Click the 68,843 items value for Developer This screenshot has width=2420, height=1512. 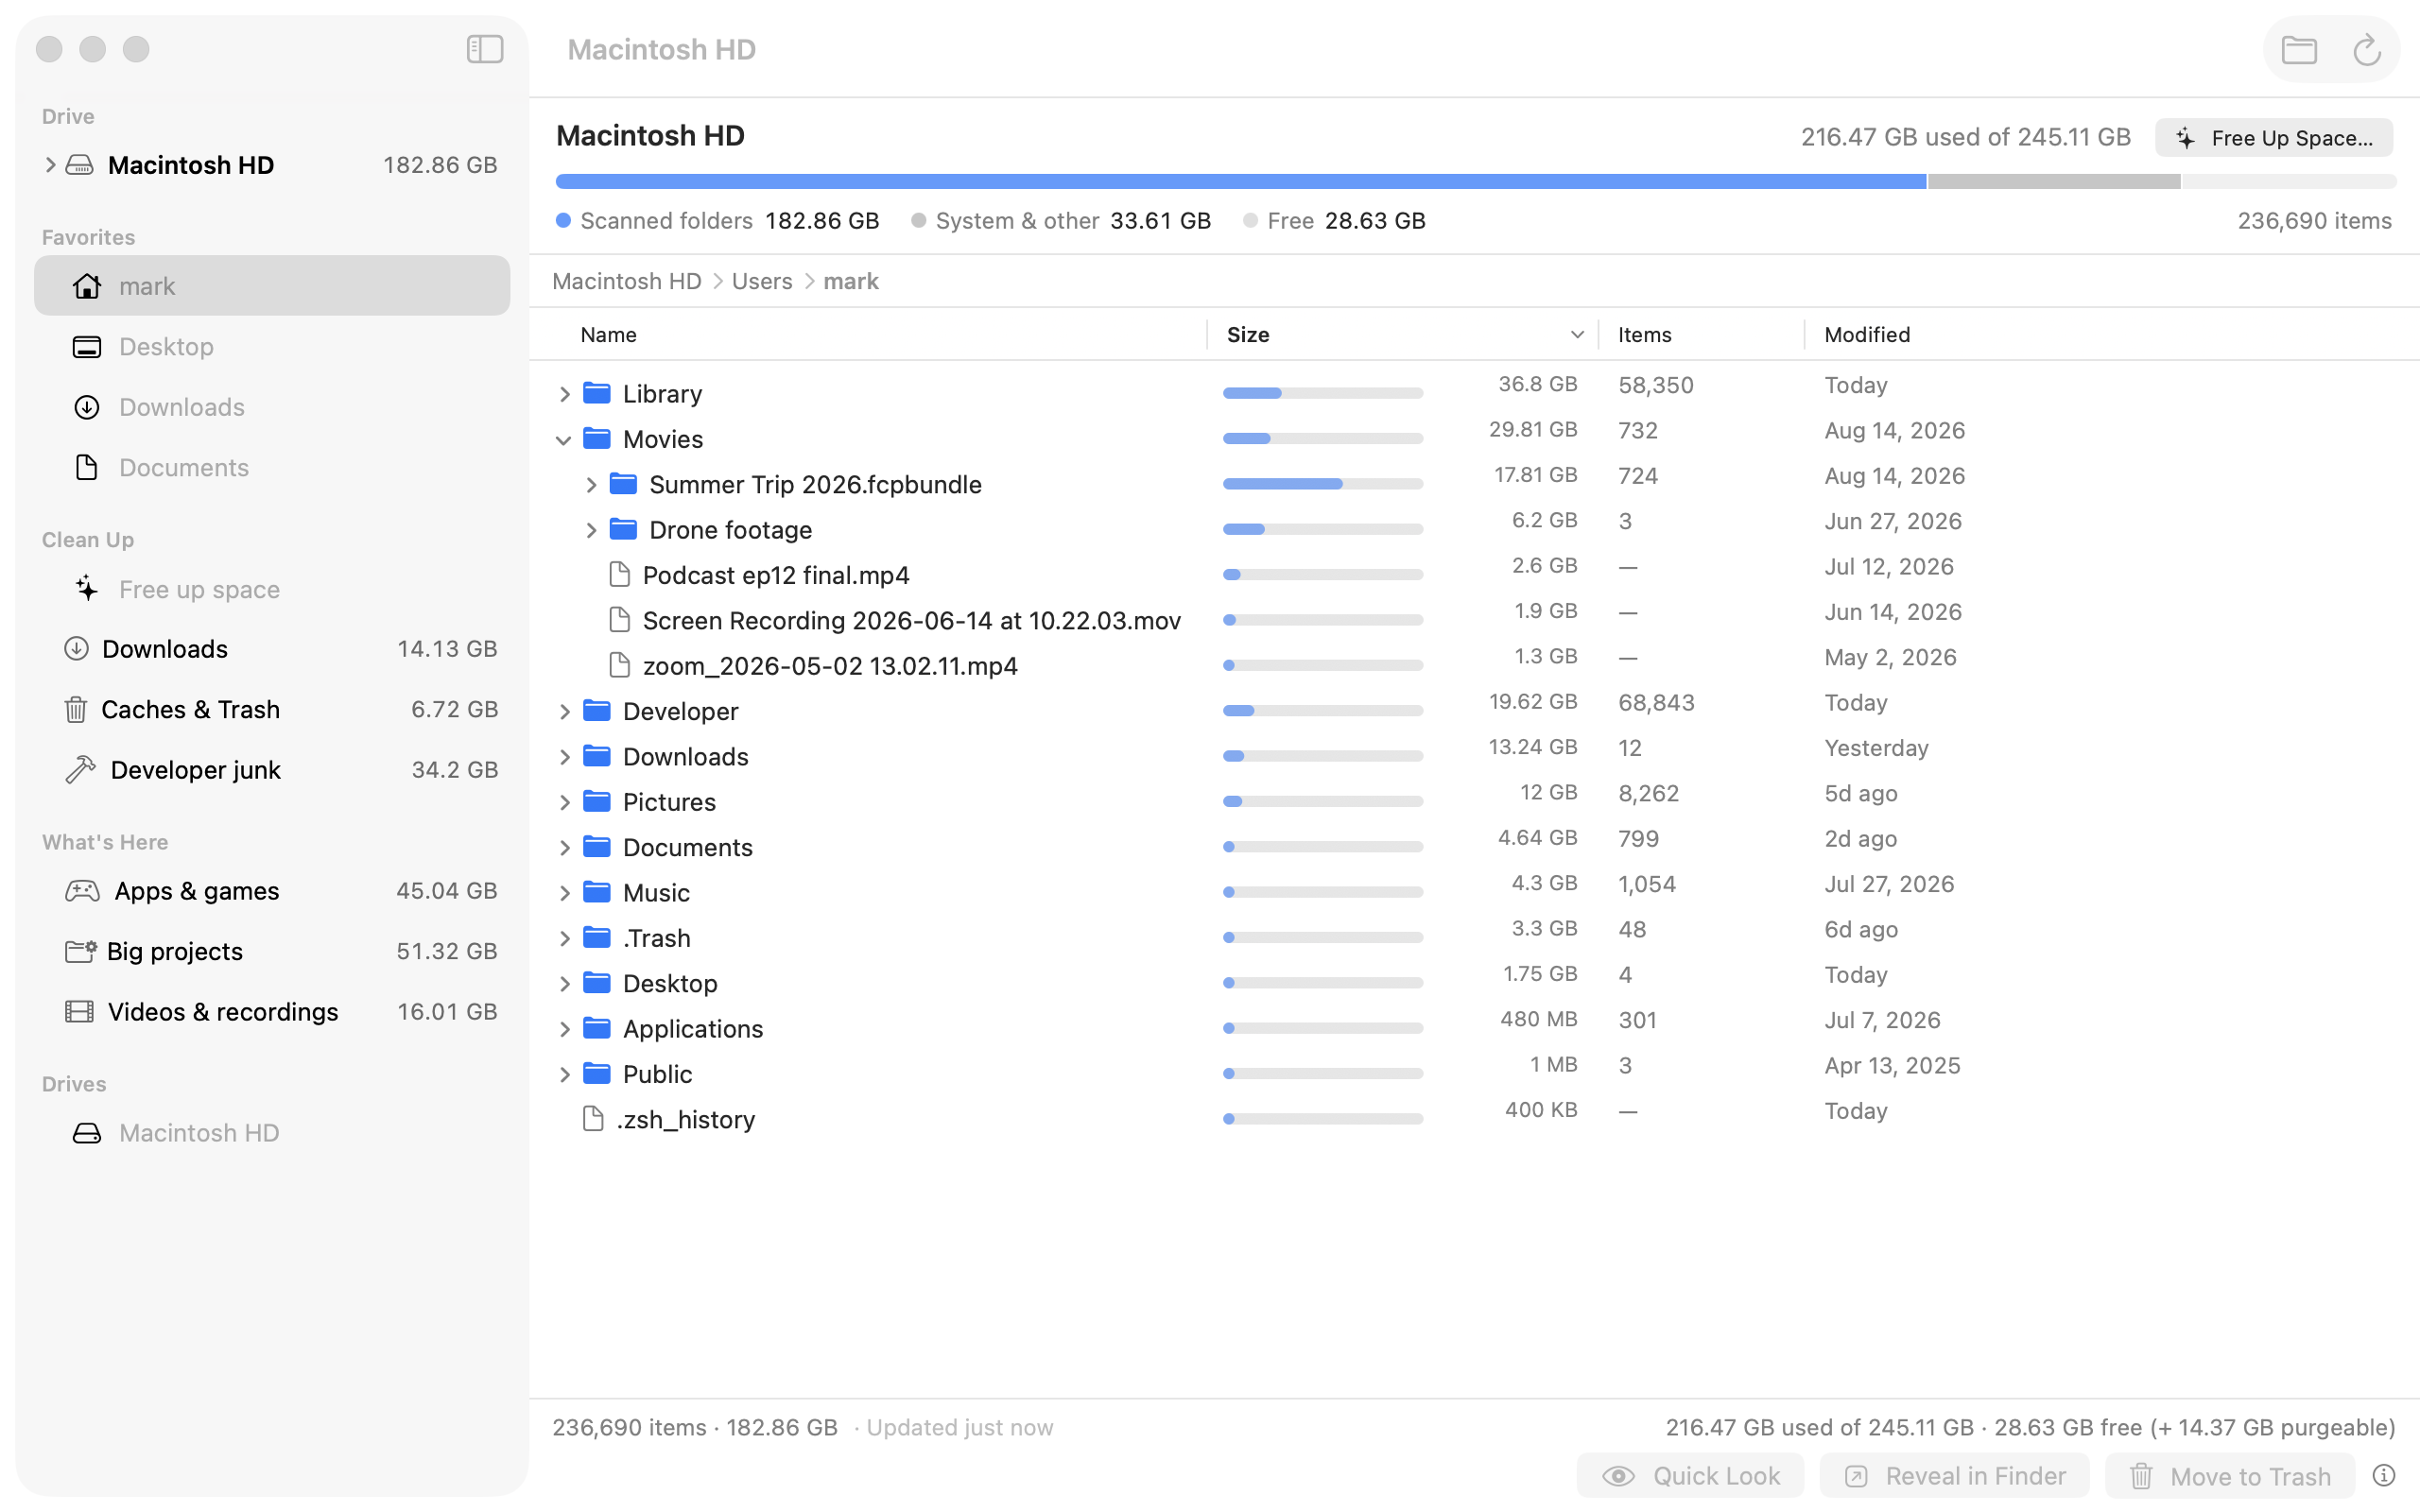1656,702
